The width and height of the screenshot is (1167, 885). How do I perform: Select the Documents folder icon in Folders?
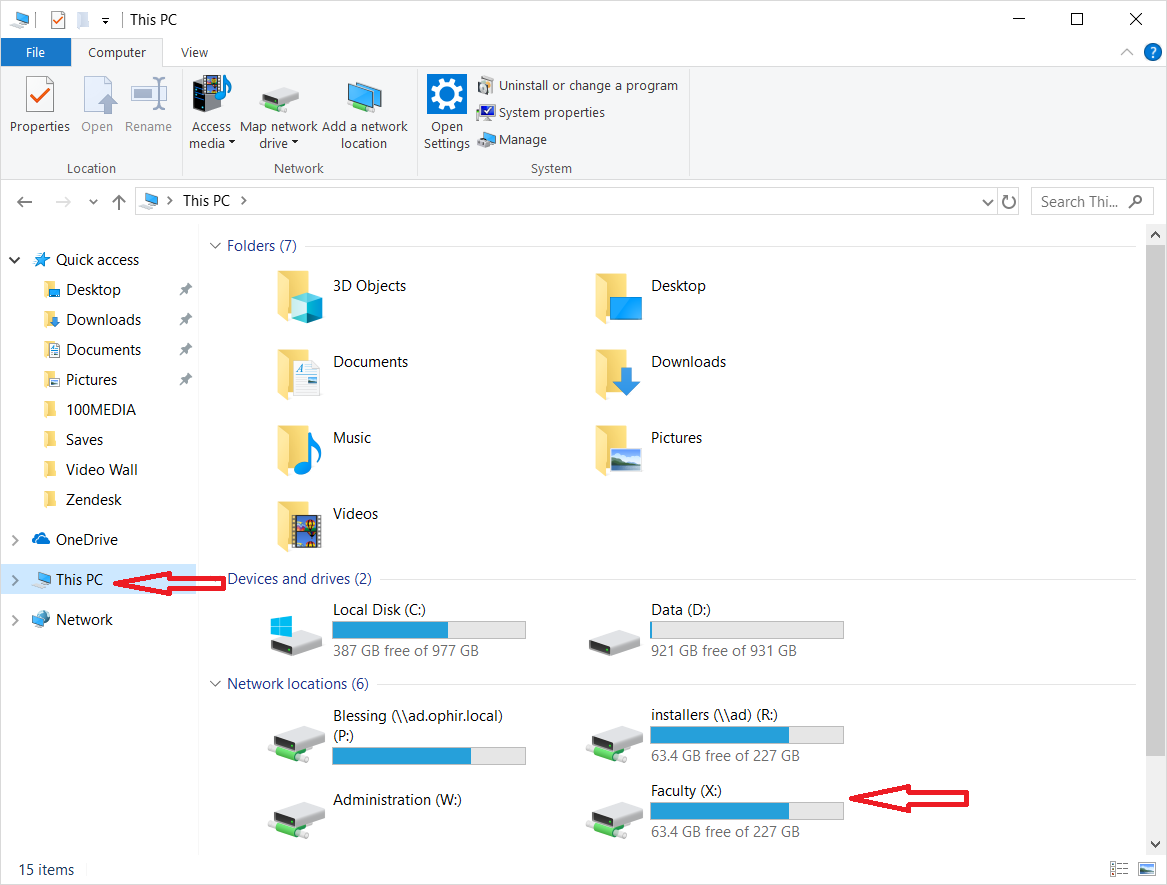tap(299, 372)
